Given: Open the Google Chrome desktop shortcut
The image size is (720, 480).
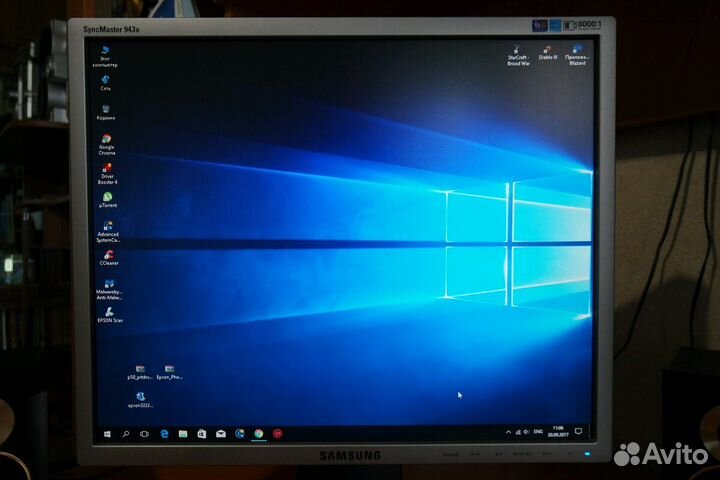Looking at the screenshot, I should (x=106, y=140).
